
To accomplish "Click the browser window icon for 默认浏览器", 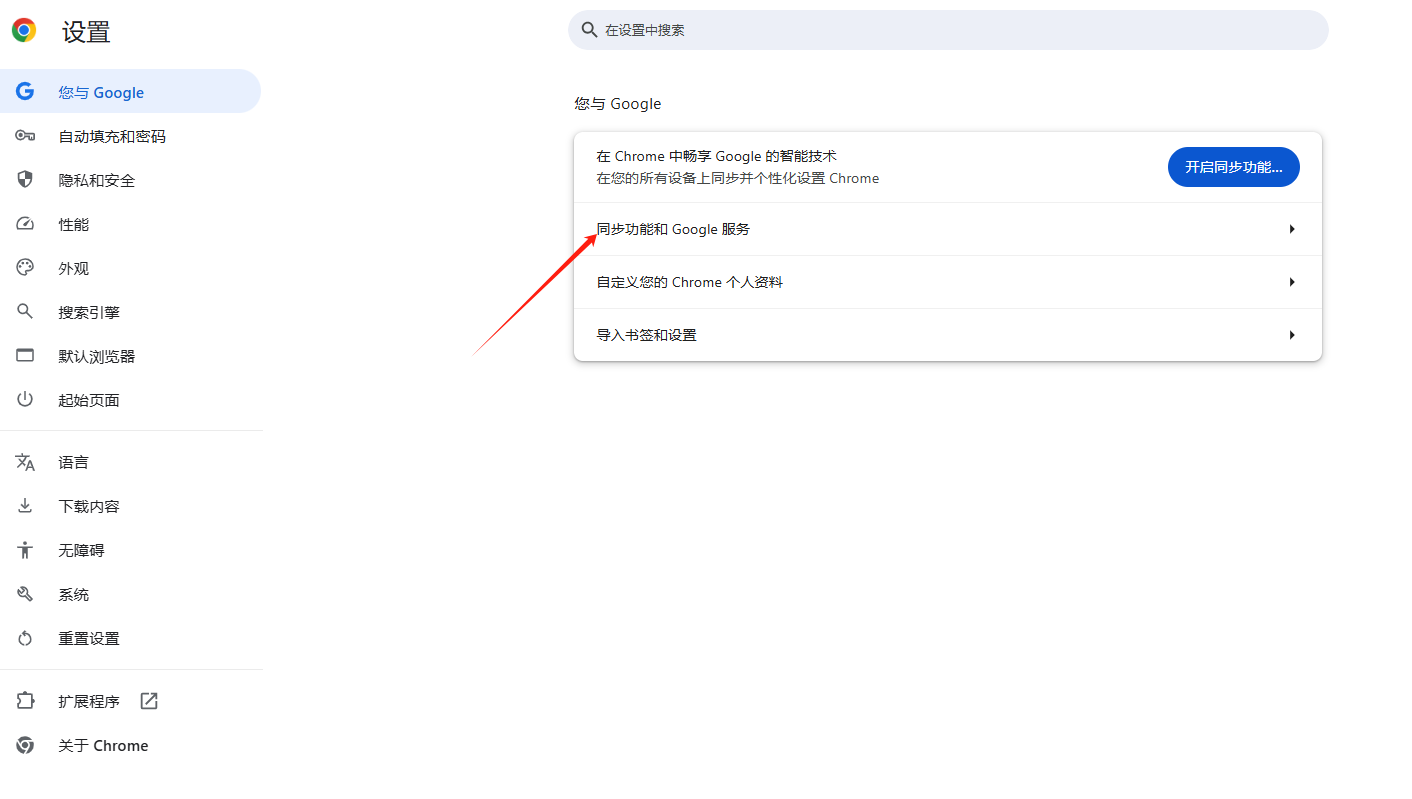I will [25, 356].
